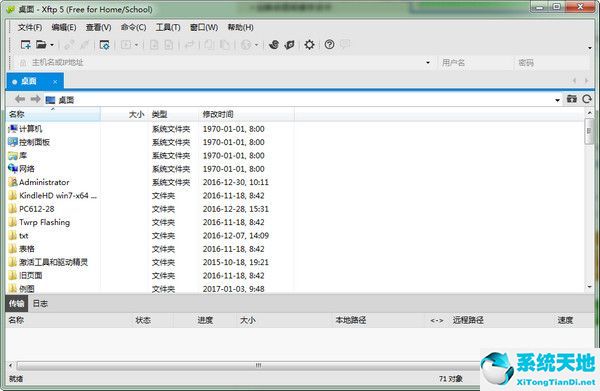Click the Open Session folder icon

tap(41, 45)
